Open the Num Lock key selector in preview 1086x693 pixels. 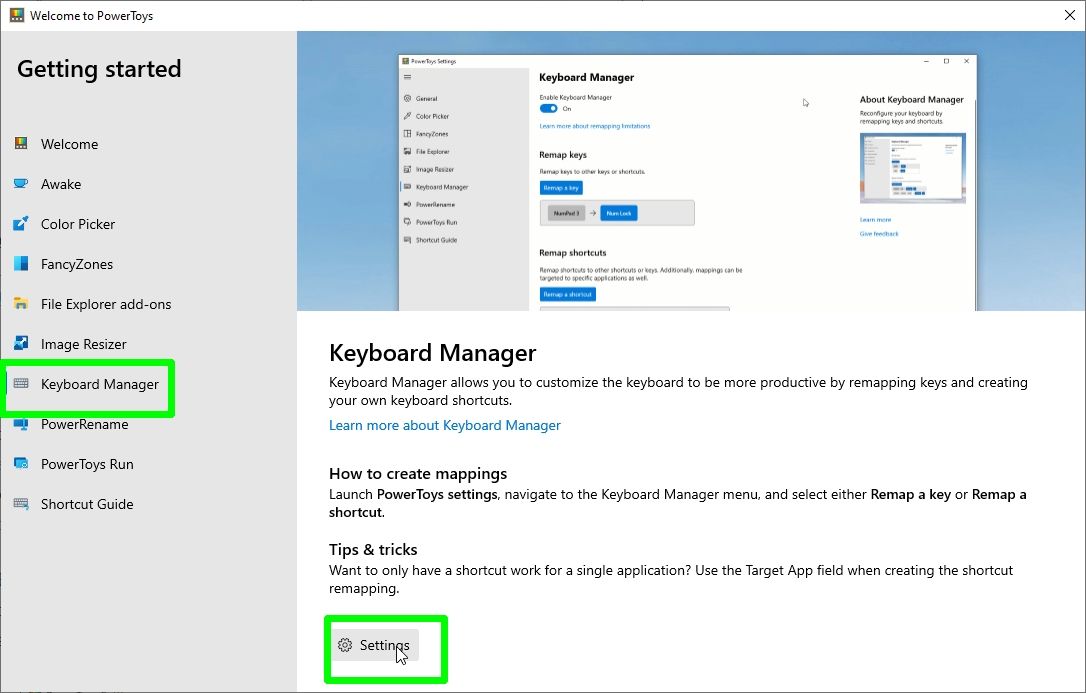(x=619, y=213)
